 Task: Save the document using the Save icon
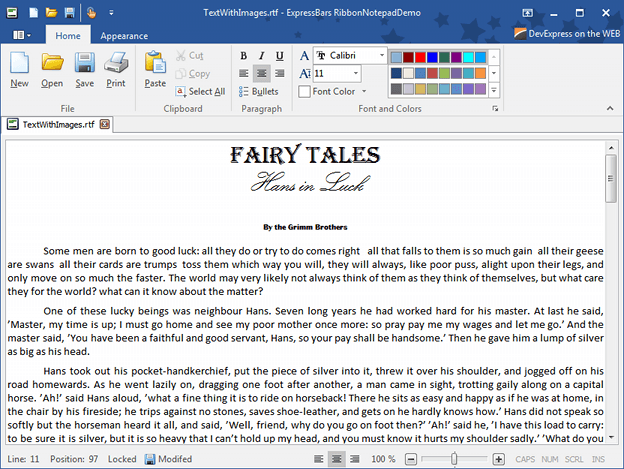pyautogui.click(x=84, y=68)
